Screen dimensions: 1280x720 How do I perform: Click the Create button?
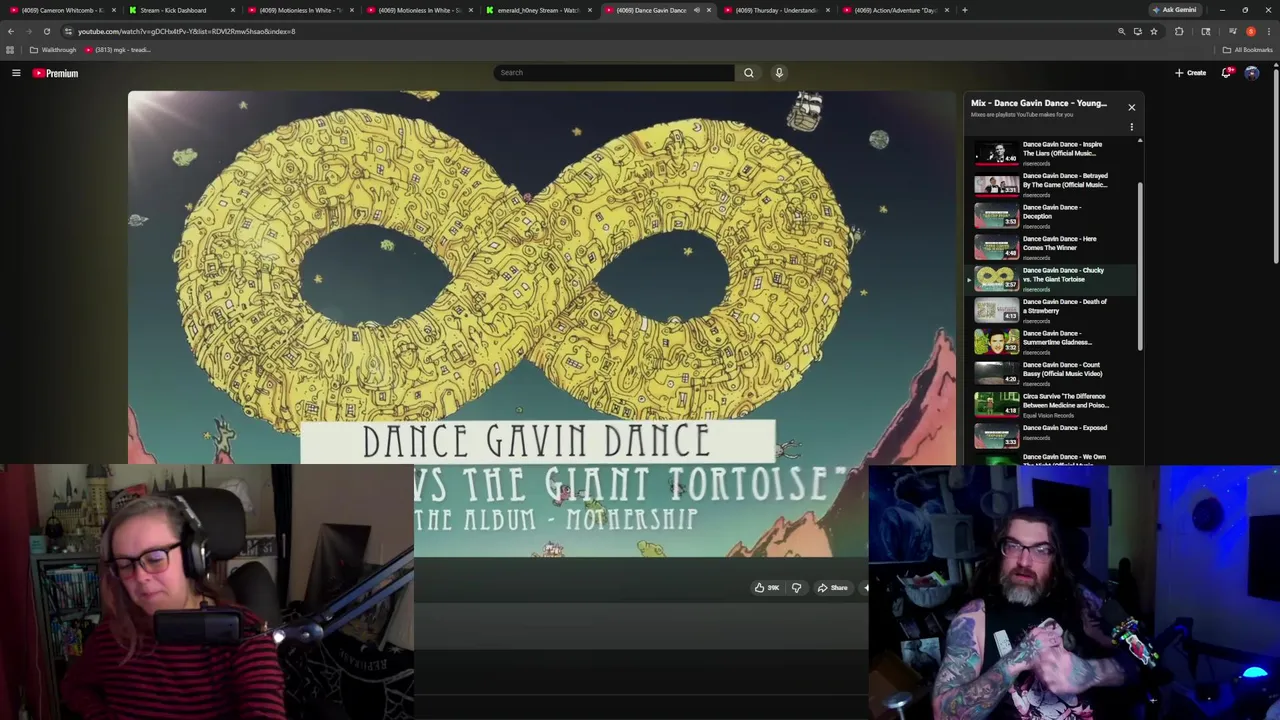coord(1190,72)
